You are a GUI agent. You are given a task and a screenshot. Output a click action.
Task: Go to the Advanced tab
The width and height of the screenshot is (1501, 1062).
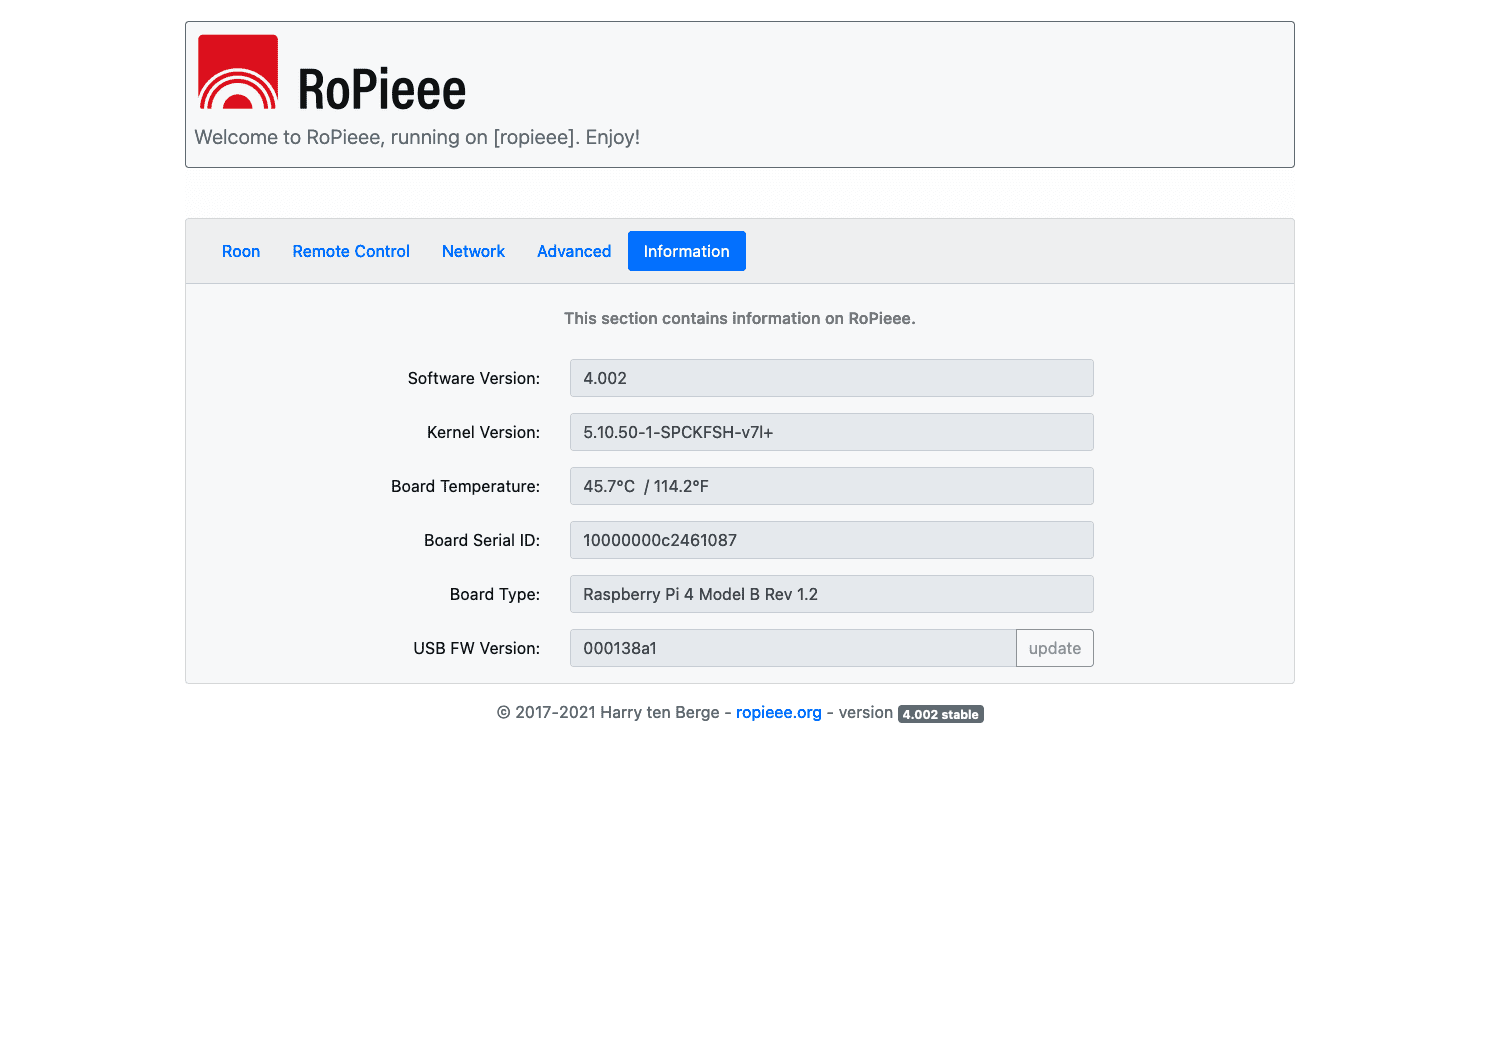coord(574,251)
